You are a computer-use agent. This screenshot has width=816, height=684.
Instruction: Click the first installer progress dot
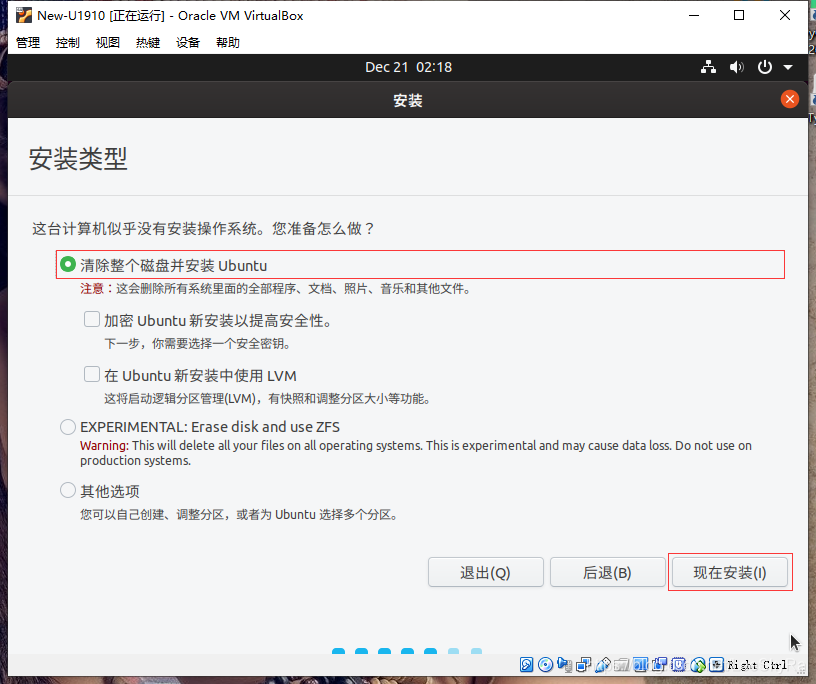pos(338,651)
